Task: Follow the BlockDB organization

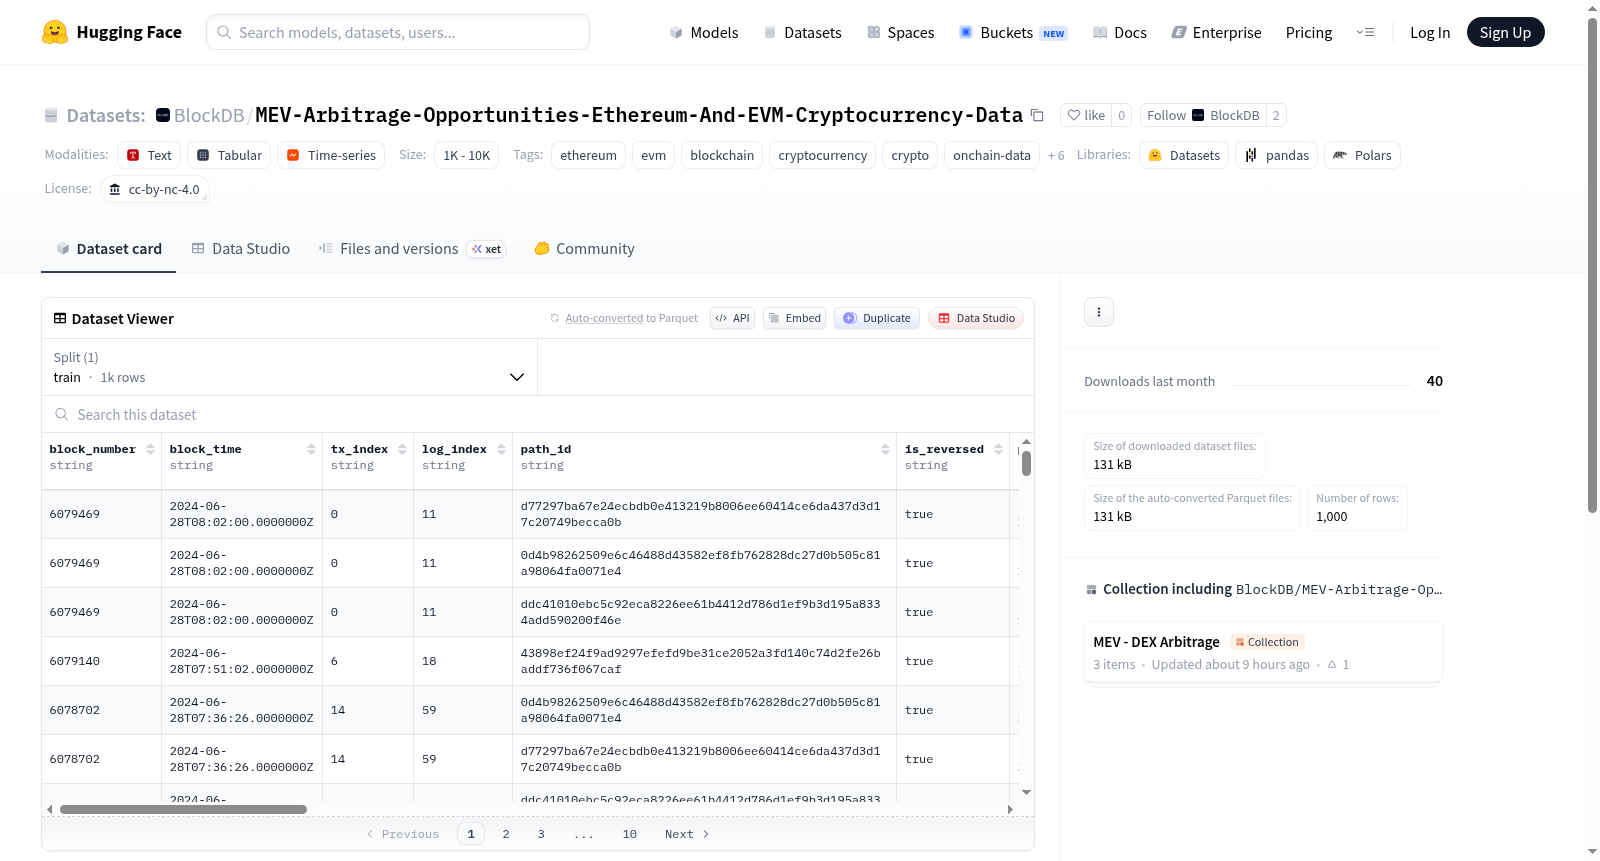Action: tap(1203, 116)
